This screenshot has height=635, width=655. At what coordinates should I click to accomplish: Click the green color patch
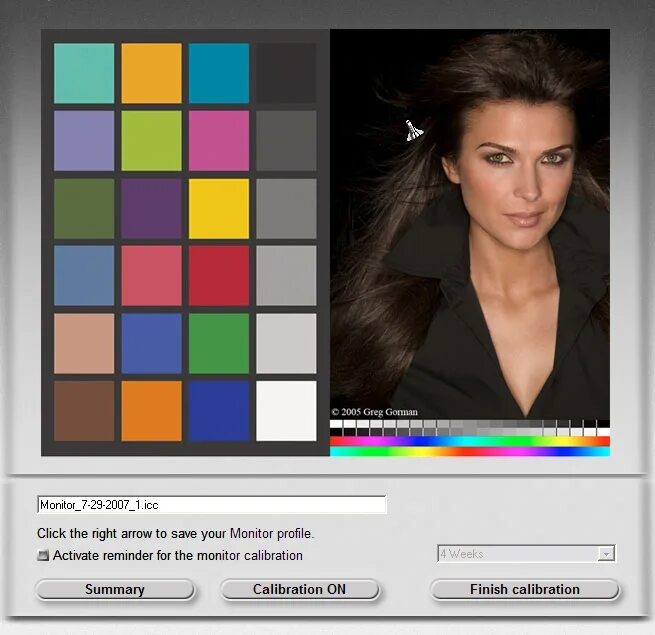[219, 343]
